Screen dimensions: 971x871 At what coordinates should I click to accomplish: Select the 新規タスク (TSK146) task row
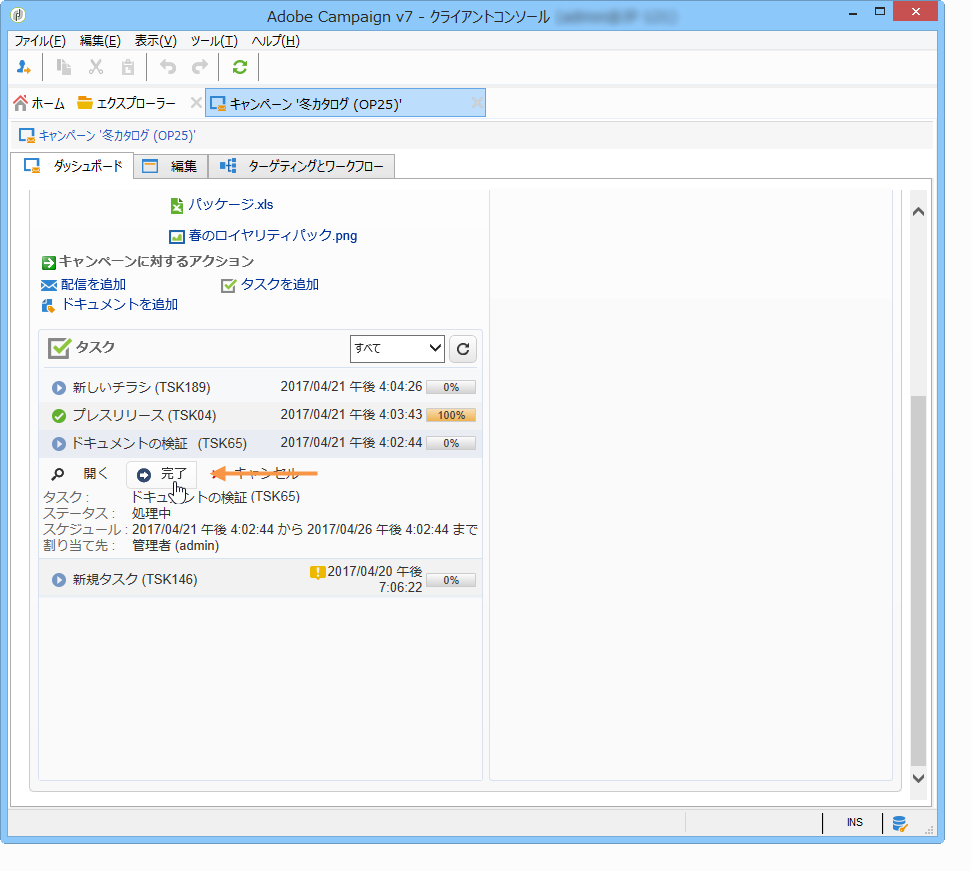pyautogui.click(x=260, y=579)
